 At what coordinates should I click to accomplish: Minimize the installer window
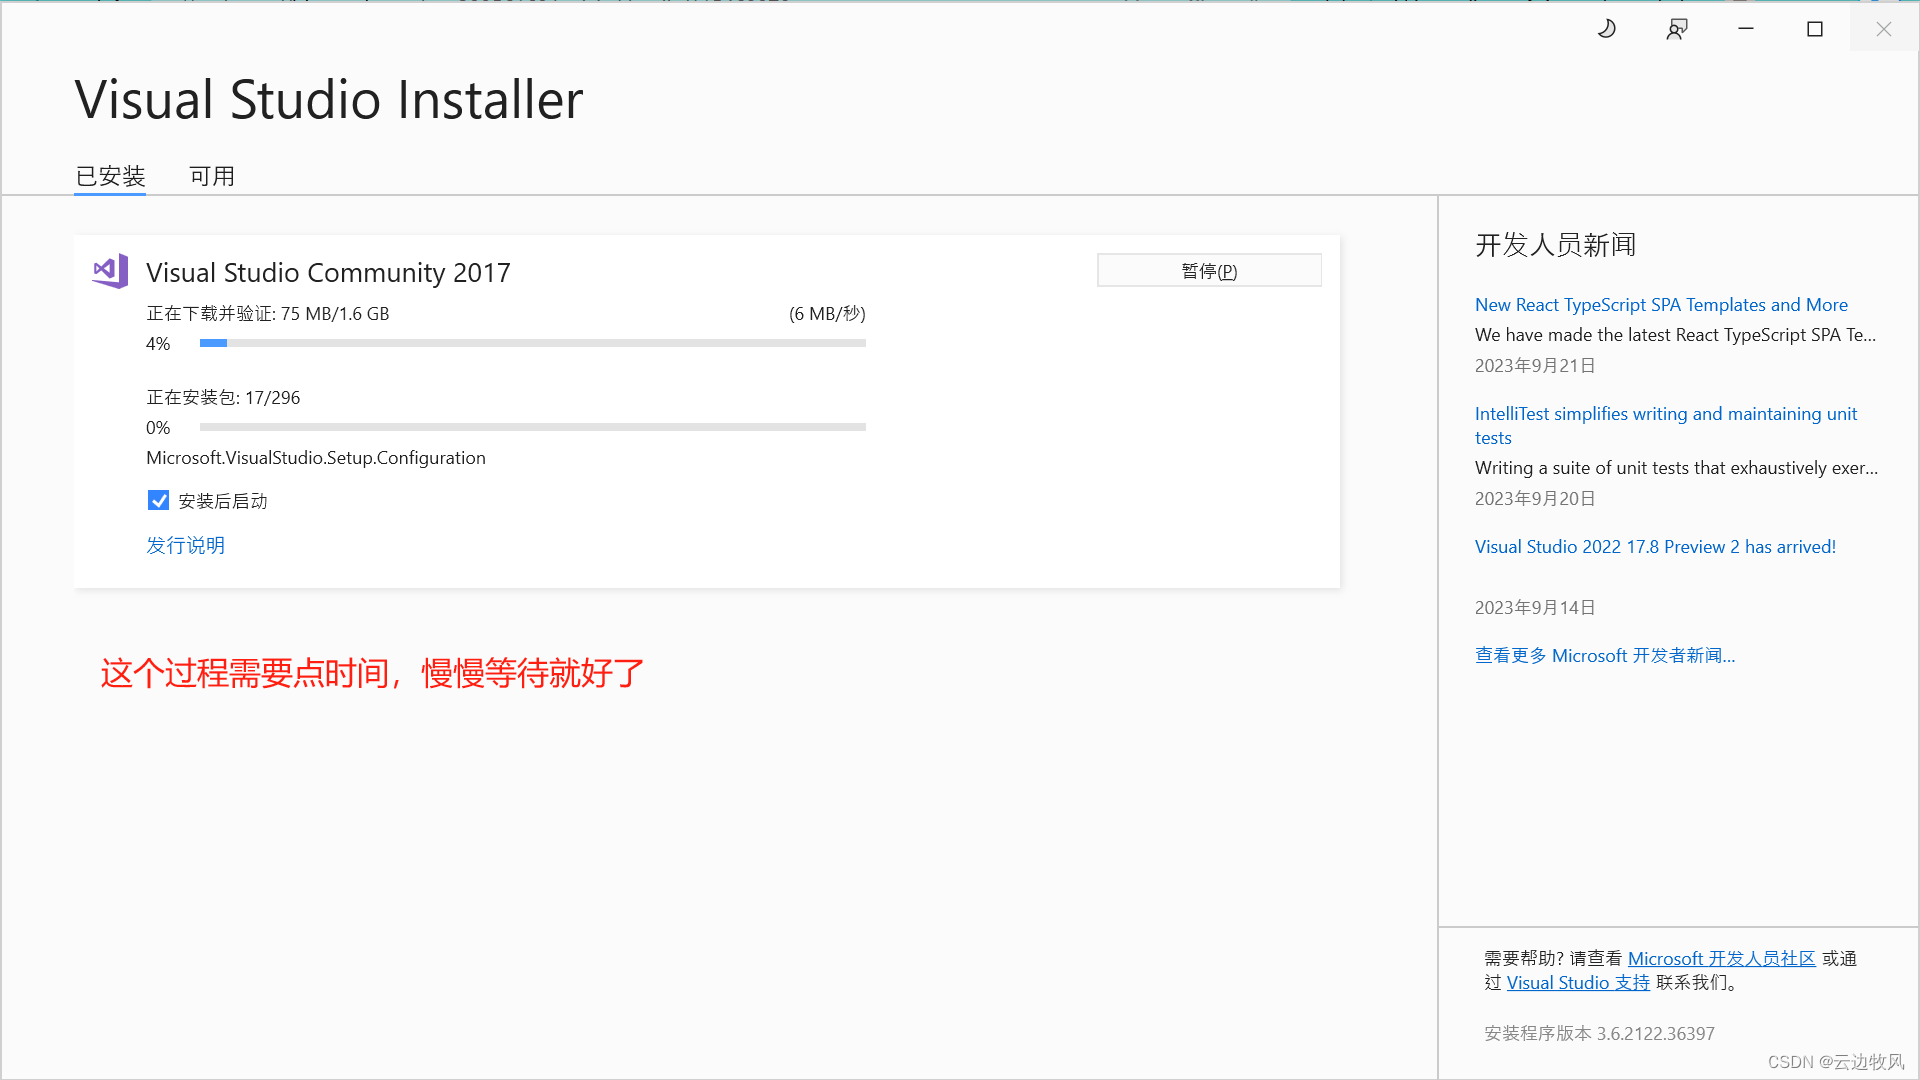(1746, 29)
